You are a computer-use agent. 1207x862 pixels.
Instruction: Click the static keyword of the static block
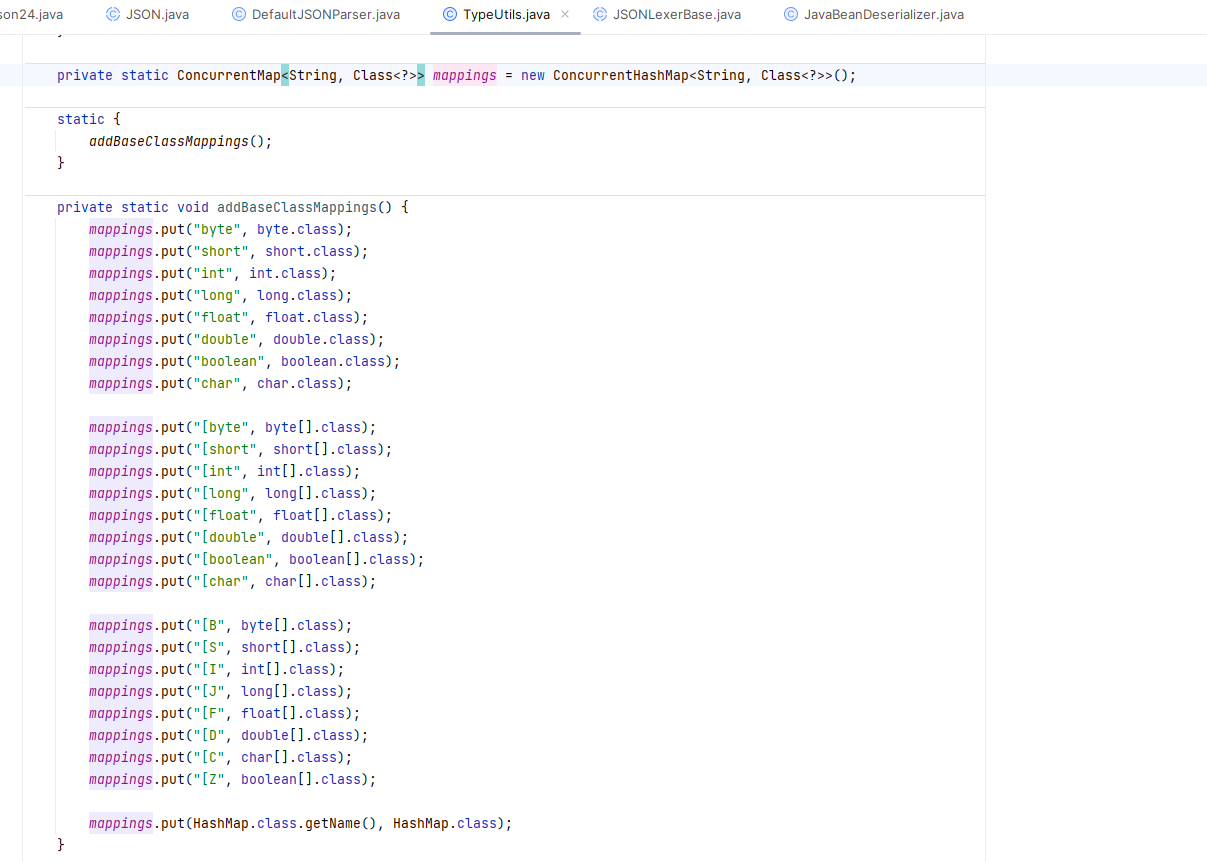(81, 119)
